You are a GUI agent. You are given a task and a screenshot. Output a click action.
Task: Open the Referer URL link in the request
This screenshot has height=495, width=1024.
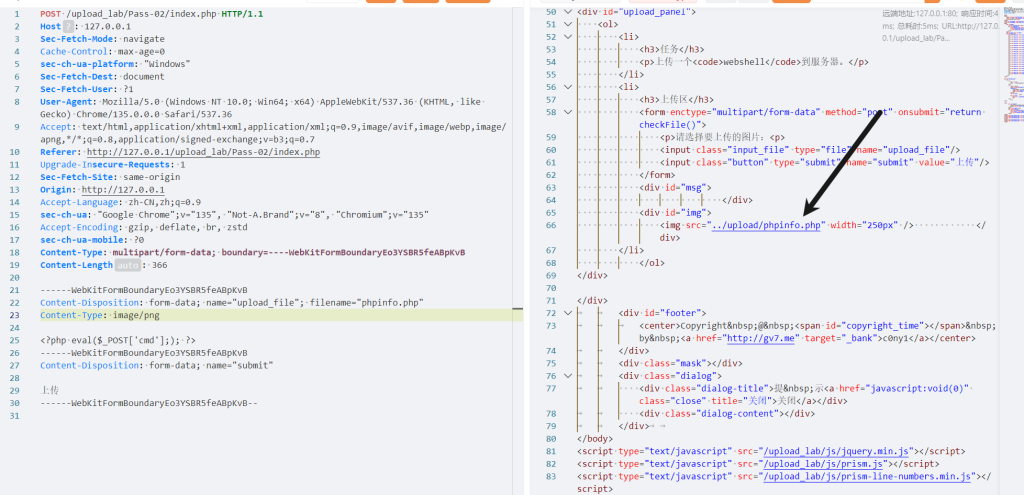(203, 152)
